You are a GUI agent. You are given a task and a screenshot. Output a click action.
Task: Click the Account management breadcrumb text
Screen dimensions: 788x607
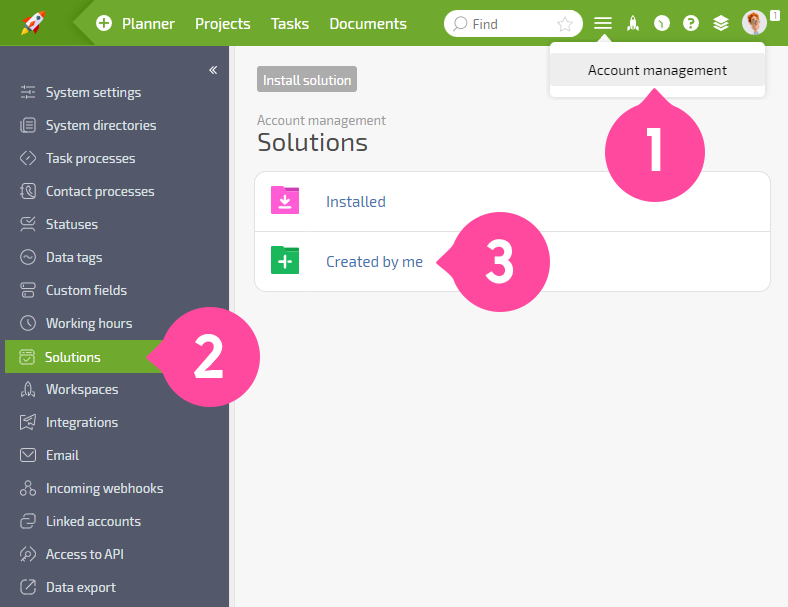pos(321,121)
